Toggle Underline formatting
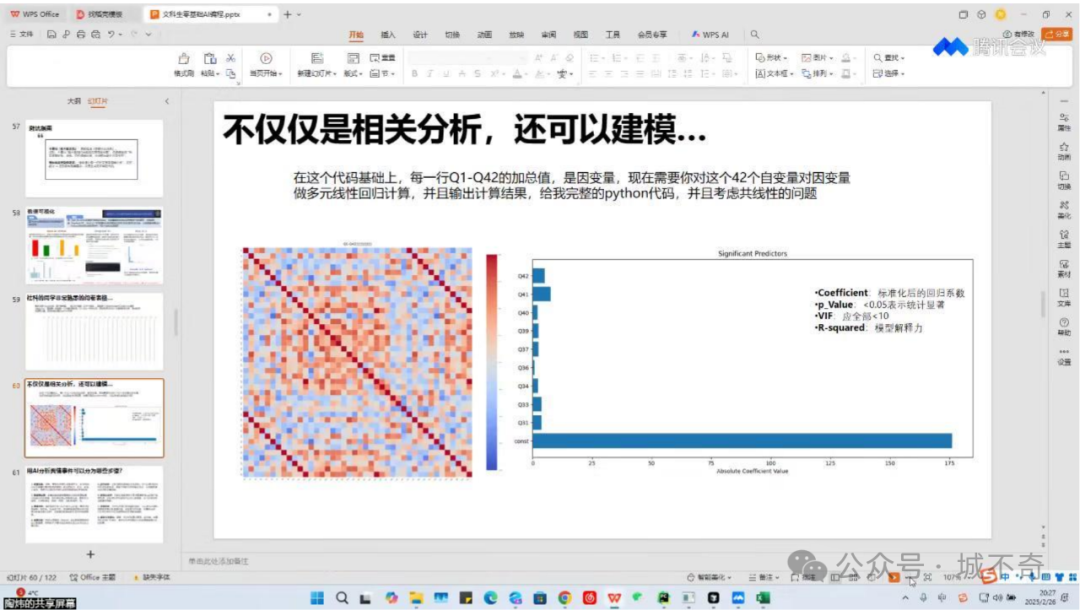This screenshot has height=610, width=1080. (x=446, y=74)
